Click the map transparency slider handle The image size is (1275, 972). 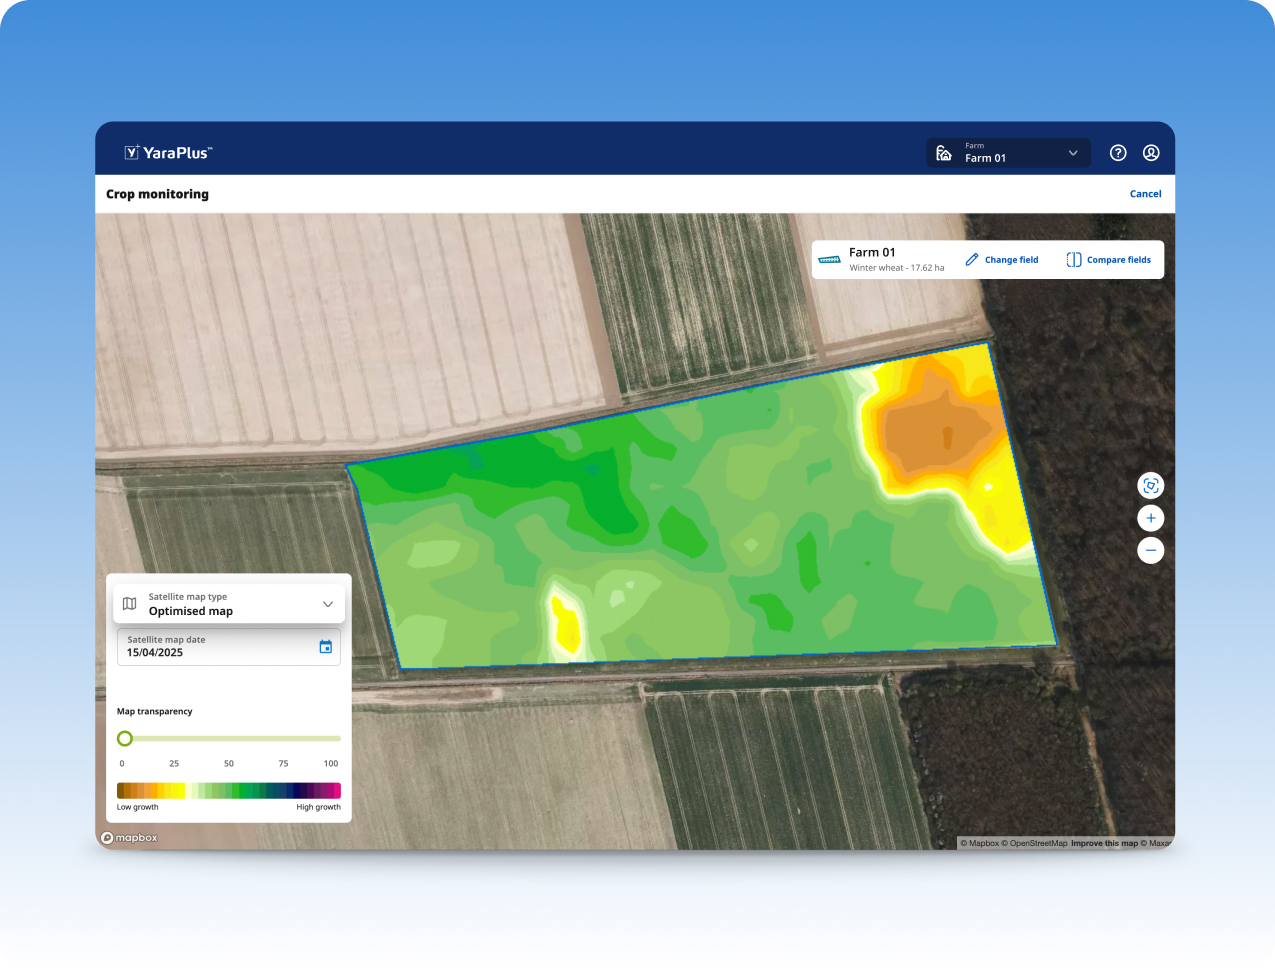tap(125, 739)
